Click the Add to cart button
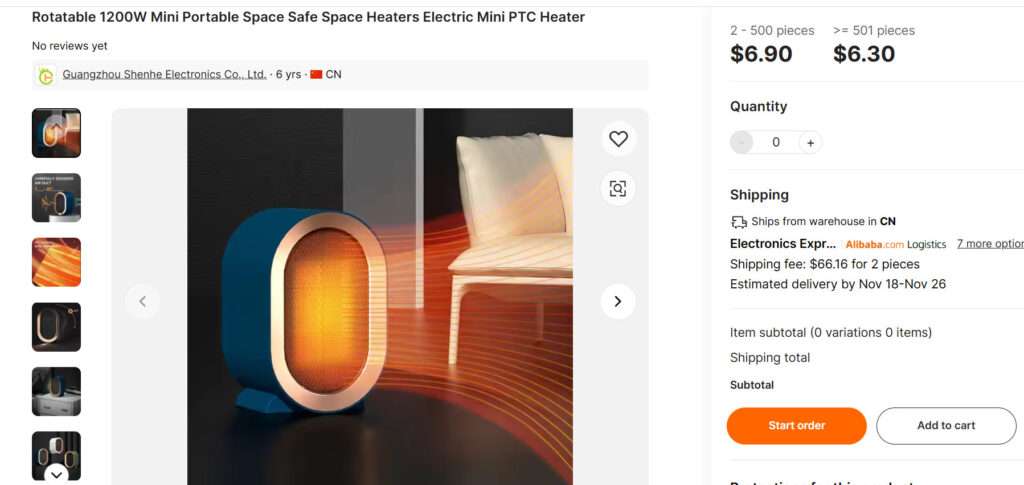The height and width of the screenshot is (485, 1024). (945, 426)
